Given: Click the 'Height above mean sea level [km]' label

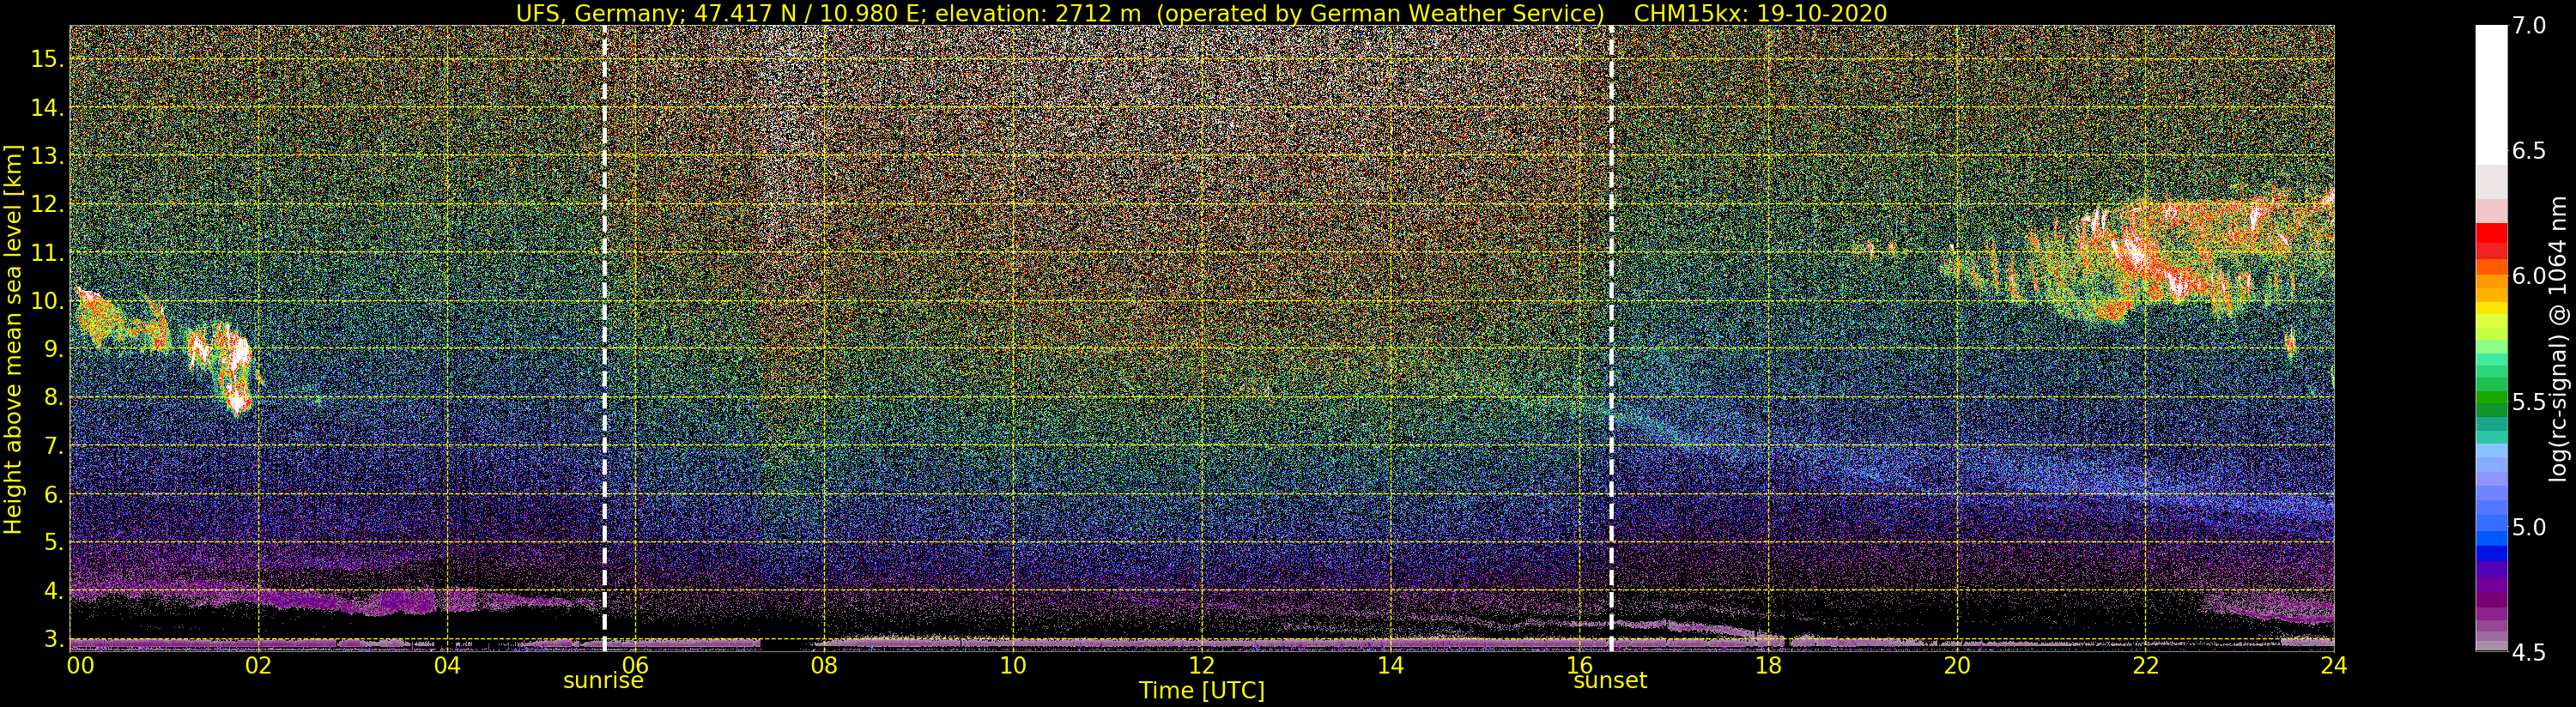Looking at the screenshot, I should point(13,339).
